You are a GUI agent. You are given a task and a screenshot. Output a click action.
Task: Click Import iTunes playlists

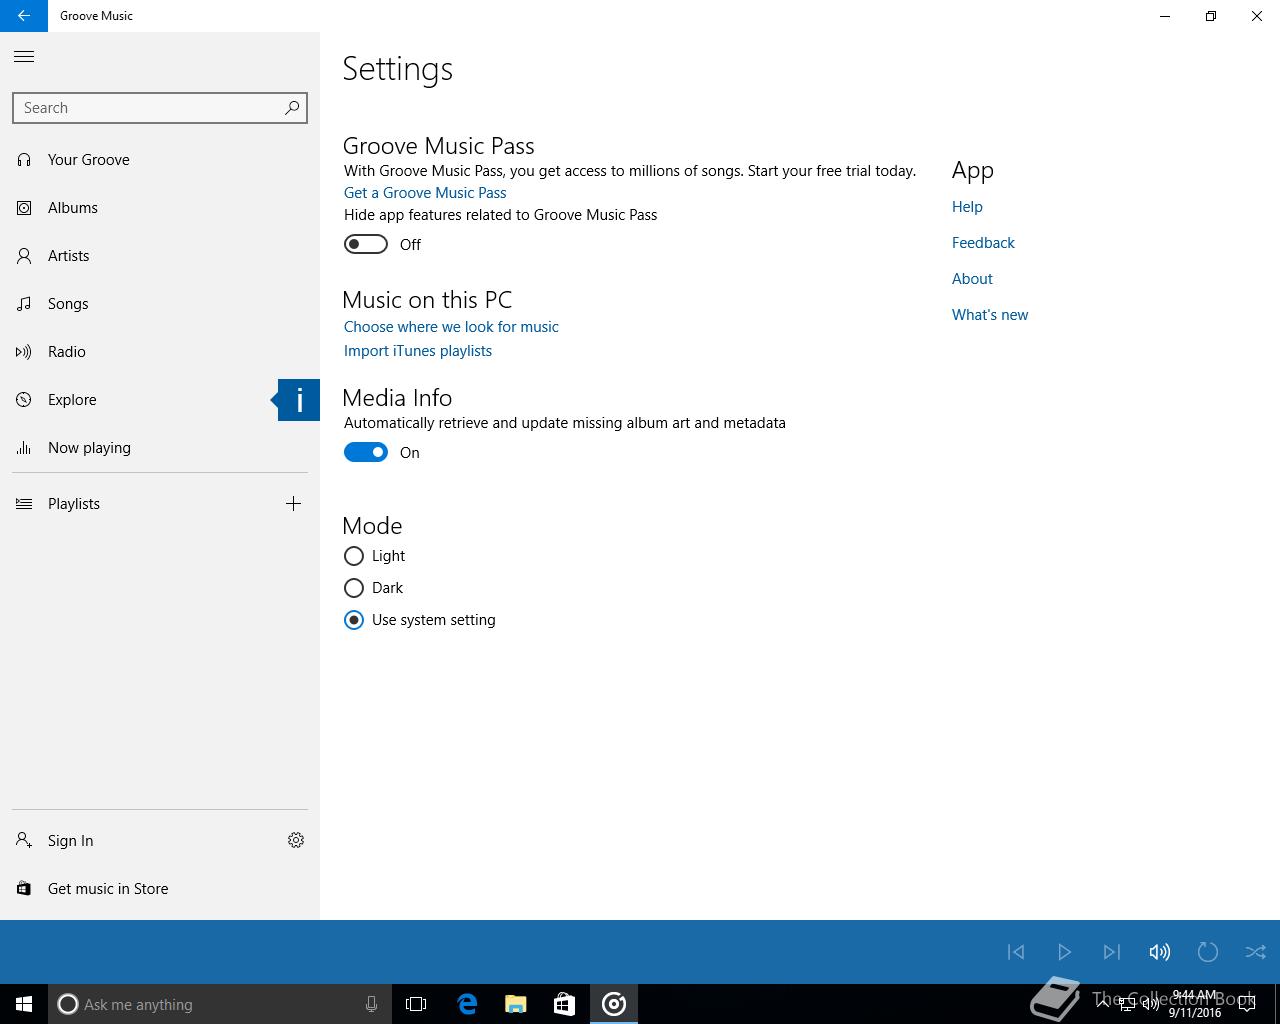pyautogui.click(x=418, y=351)
